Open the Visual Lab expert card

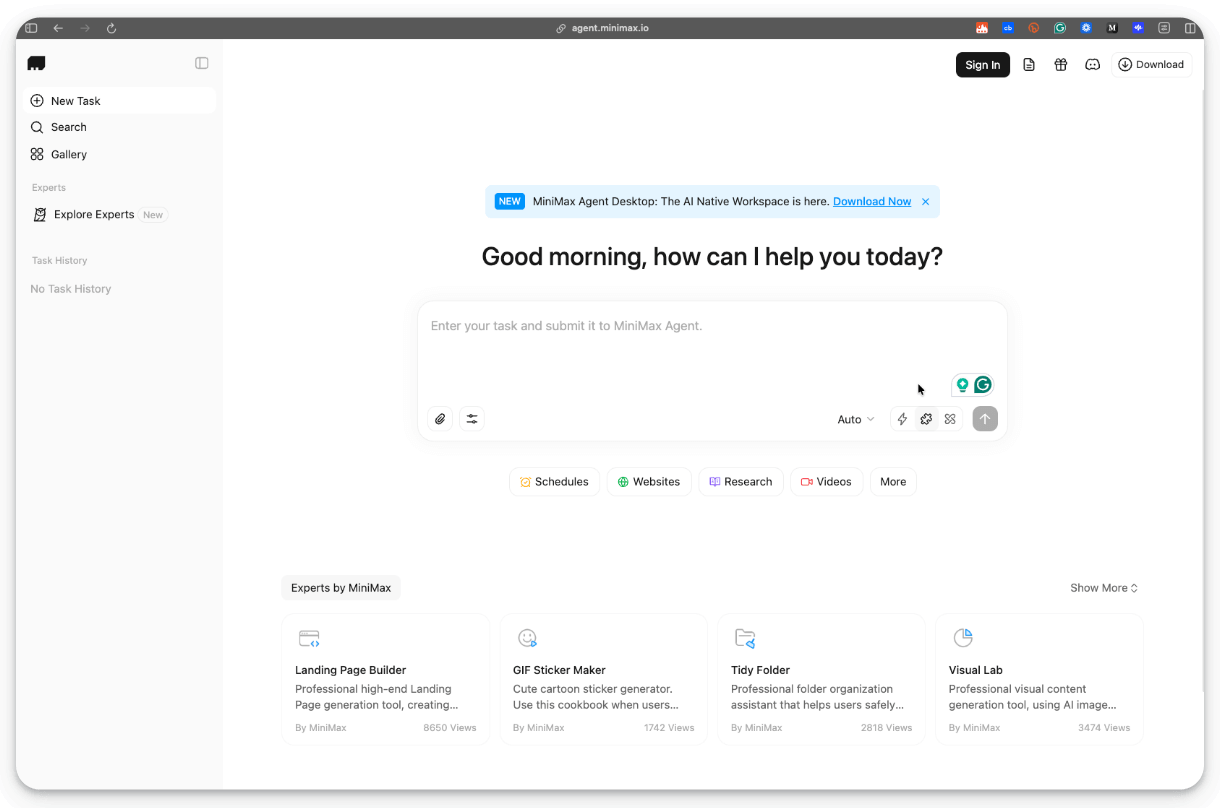(x=1040, y=679)
